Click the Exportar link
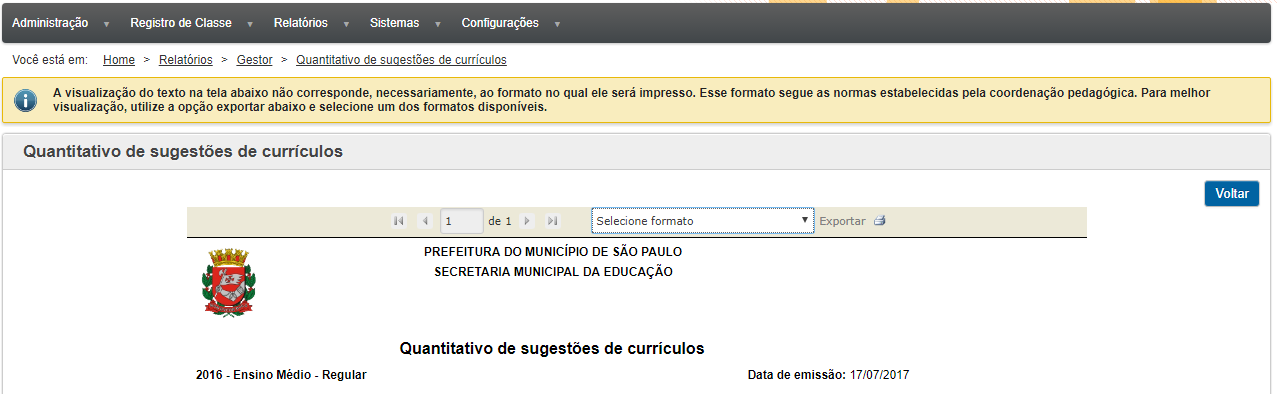The image size is (1279, 394). pos(842,221)
